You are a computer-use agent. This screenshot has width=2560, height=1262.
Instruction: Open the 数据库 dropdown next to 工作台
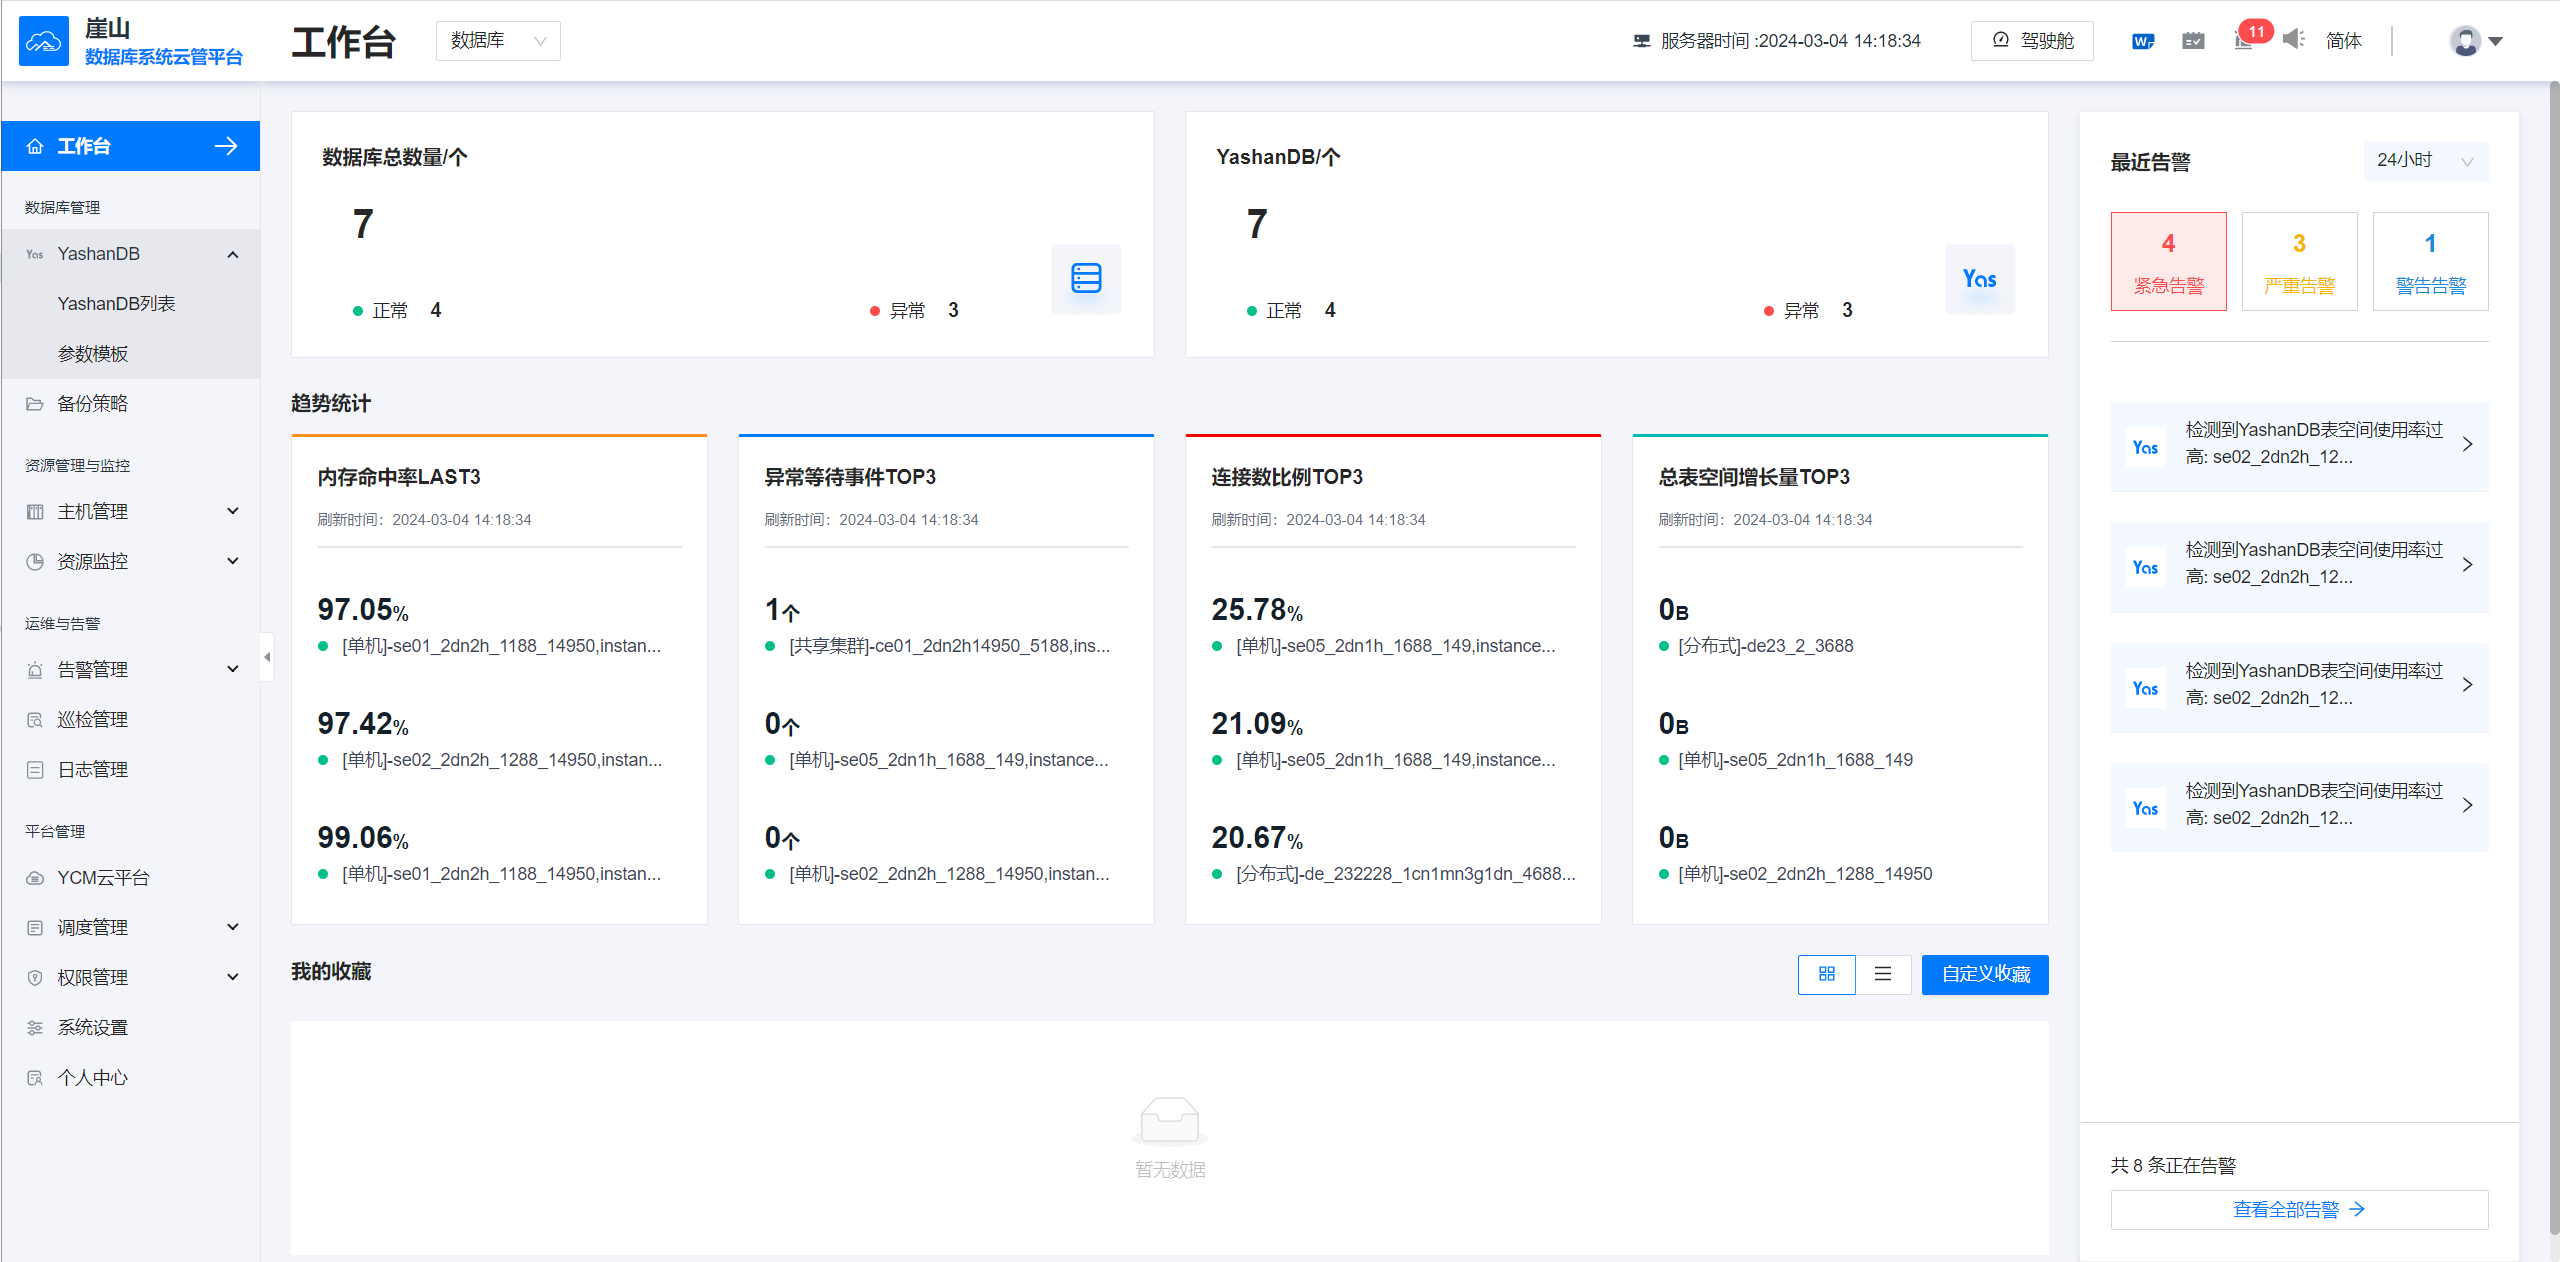[x=498, y=41]
